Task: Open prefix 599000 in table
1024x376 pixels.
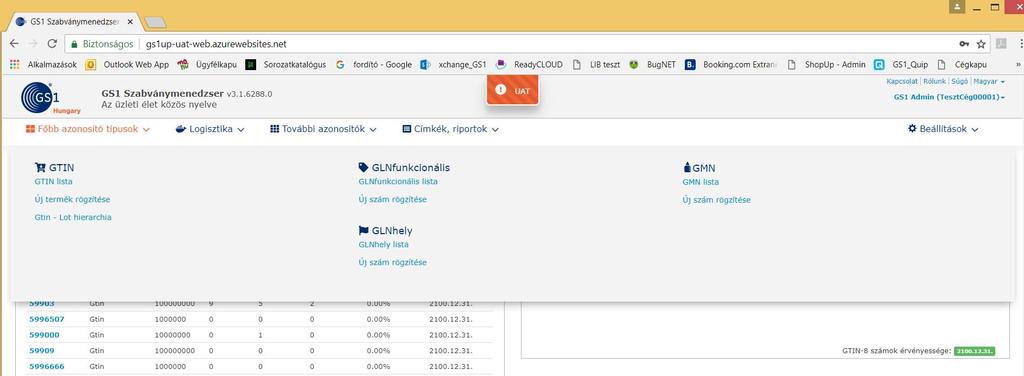Action: click(x=44, y=335)
